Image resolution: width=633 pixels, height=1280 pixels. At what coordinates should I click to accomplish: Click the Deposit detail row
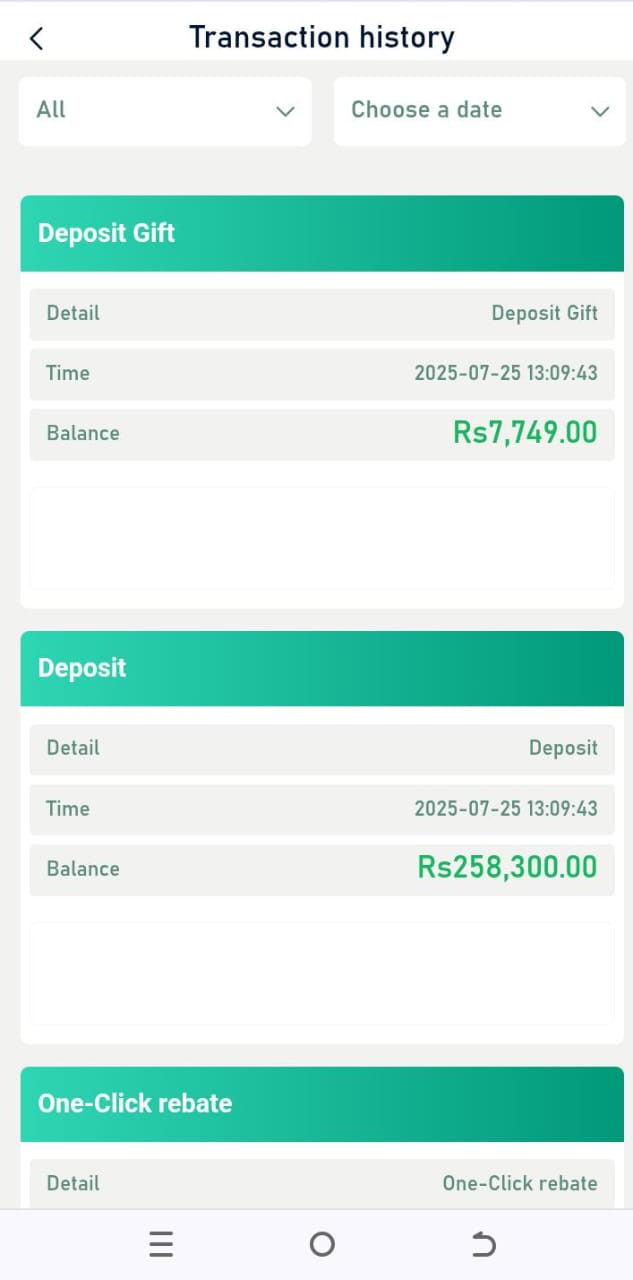tap(322, 749)
